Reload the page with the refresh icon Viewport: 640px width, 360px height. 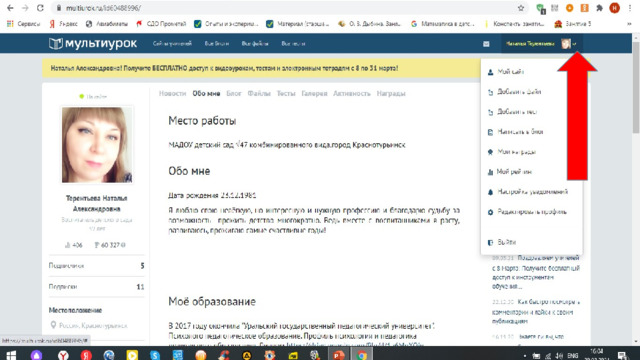coord(40,8)
